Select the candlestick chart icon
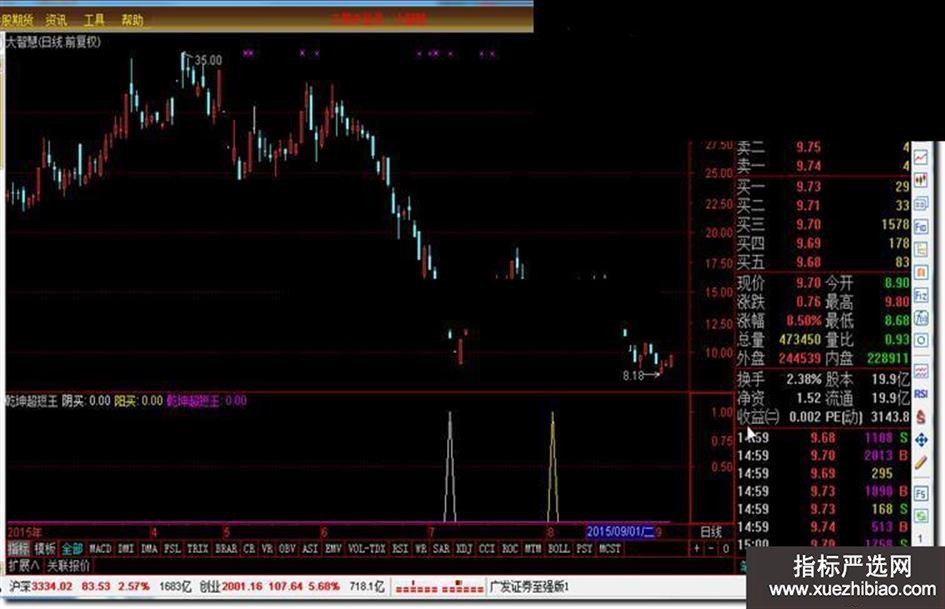The width and height of the screenshot is (945, 609). coord(921,180)
